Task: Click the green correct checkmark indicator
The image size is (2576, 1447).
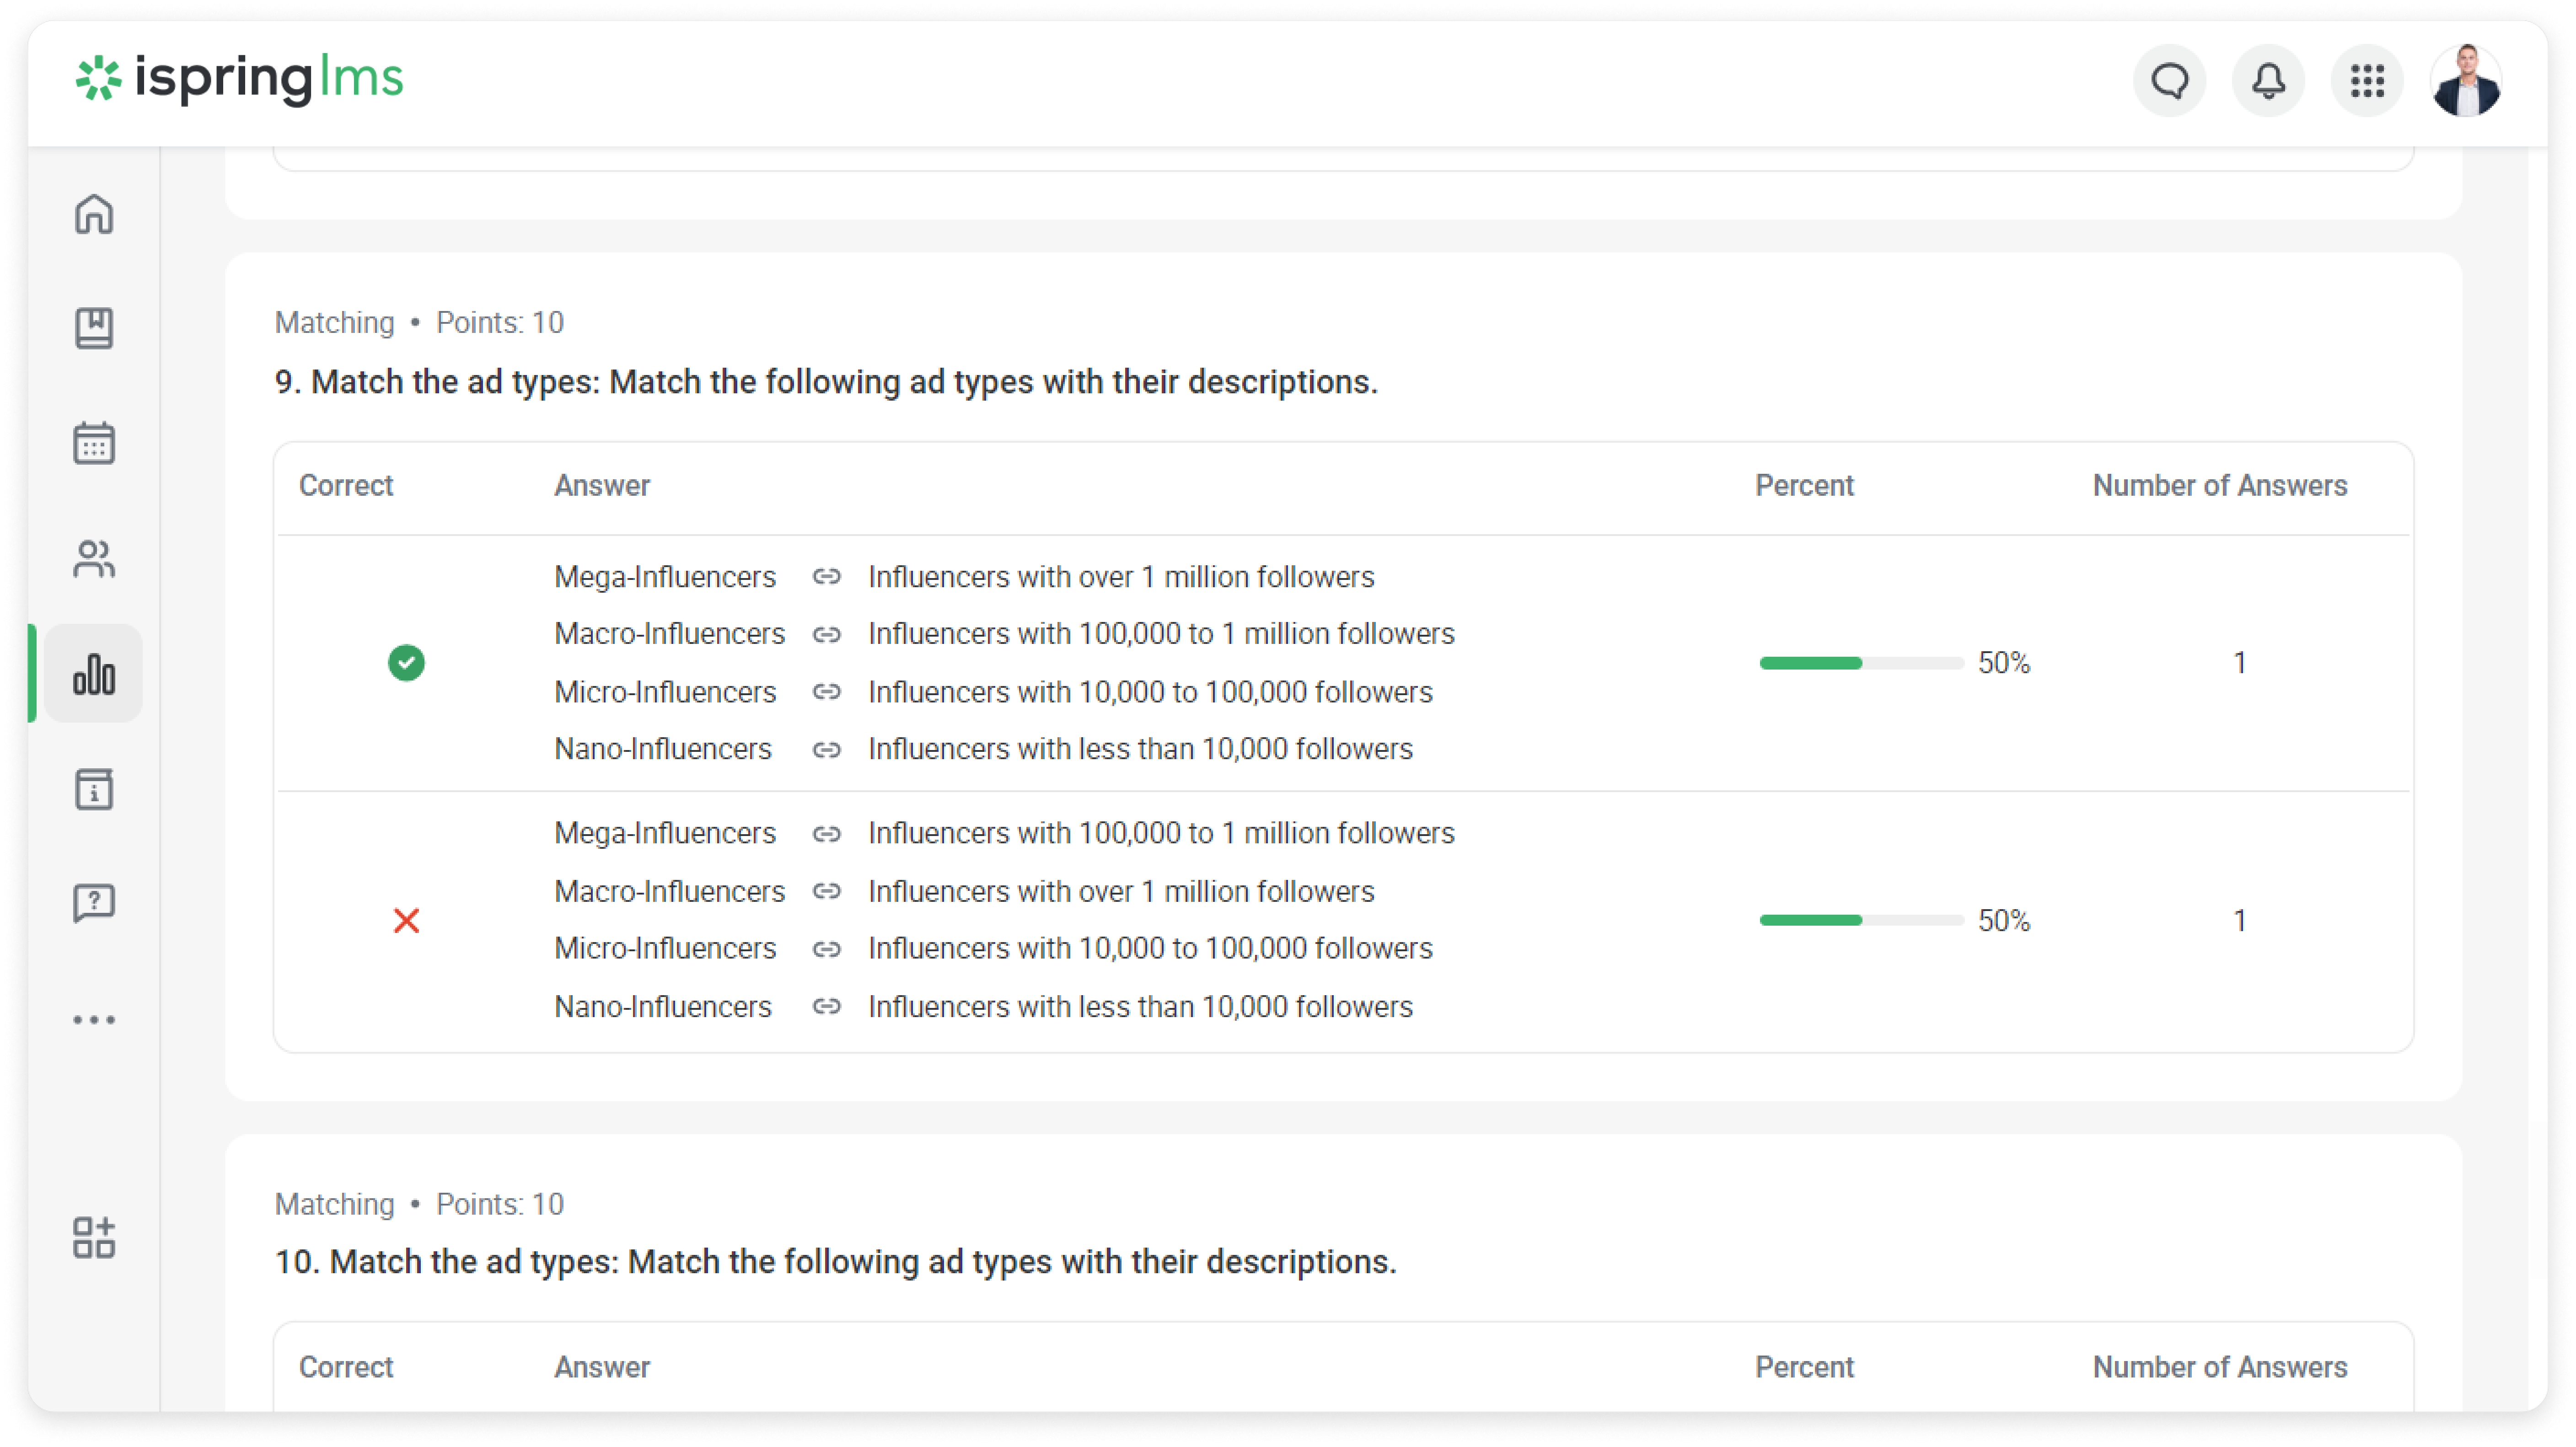Action: (406, 662)
